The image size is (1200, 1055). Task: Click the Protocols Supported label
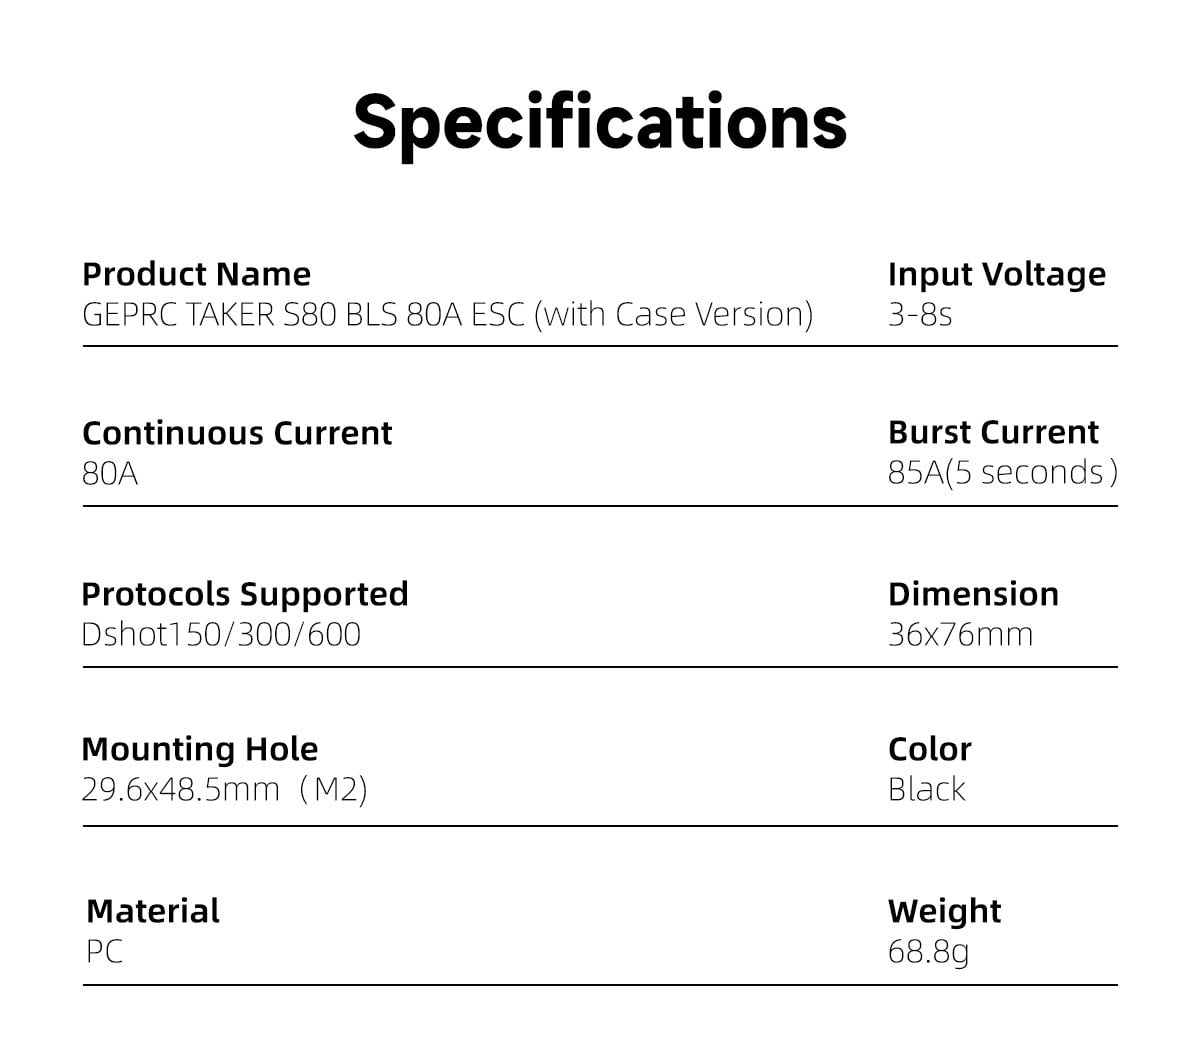pyautogui.click(x=245, y=594)
